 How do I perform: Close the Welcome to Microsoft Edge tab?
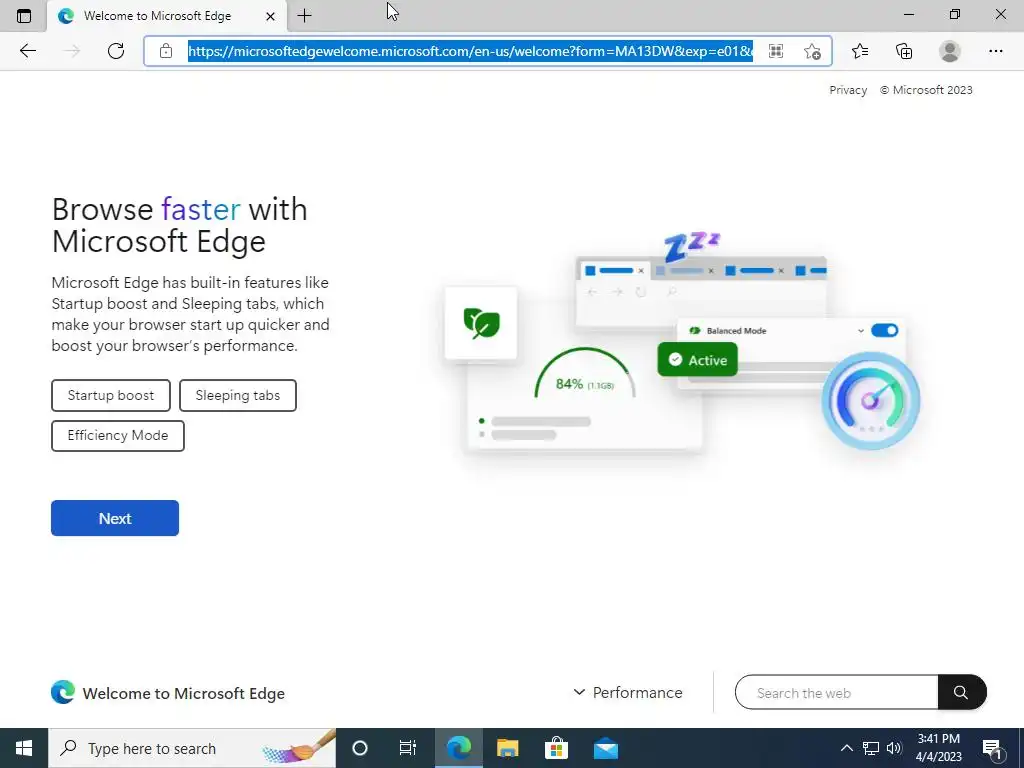pyautogui.click(x=270, y=16)
